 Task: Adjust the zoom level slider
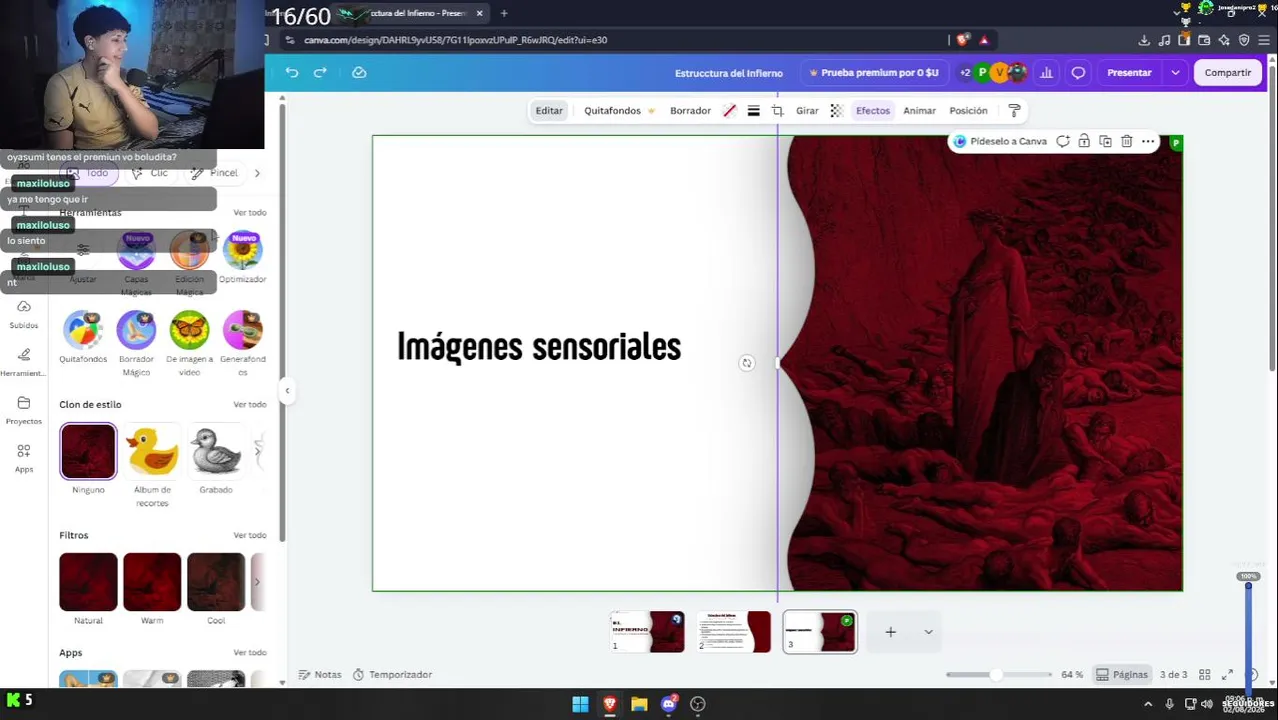click(998, 675)
